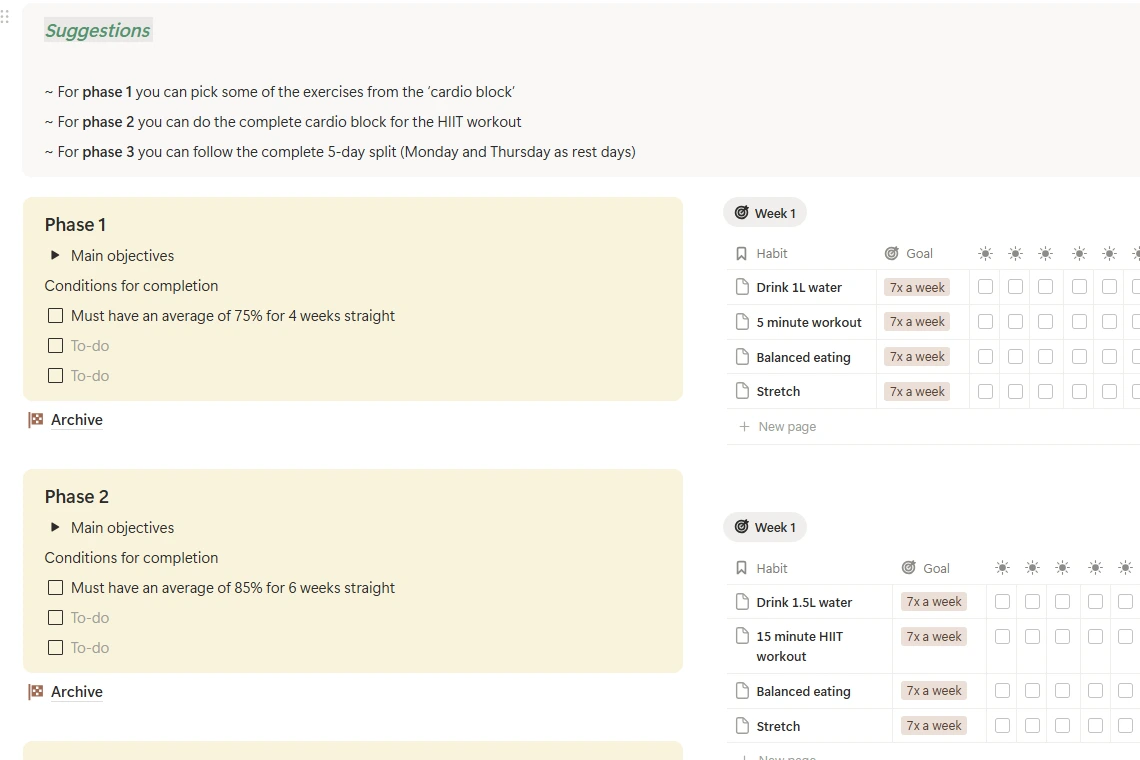Click the bookmark icon in the Habit column header

coord(742,253)
